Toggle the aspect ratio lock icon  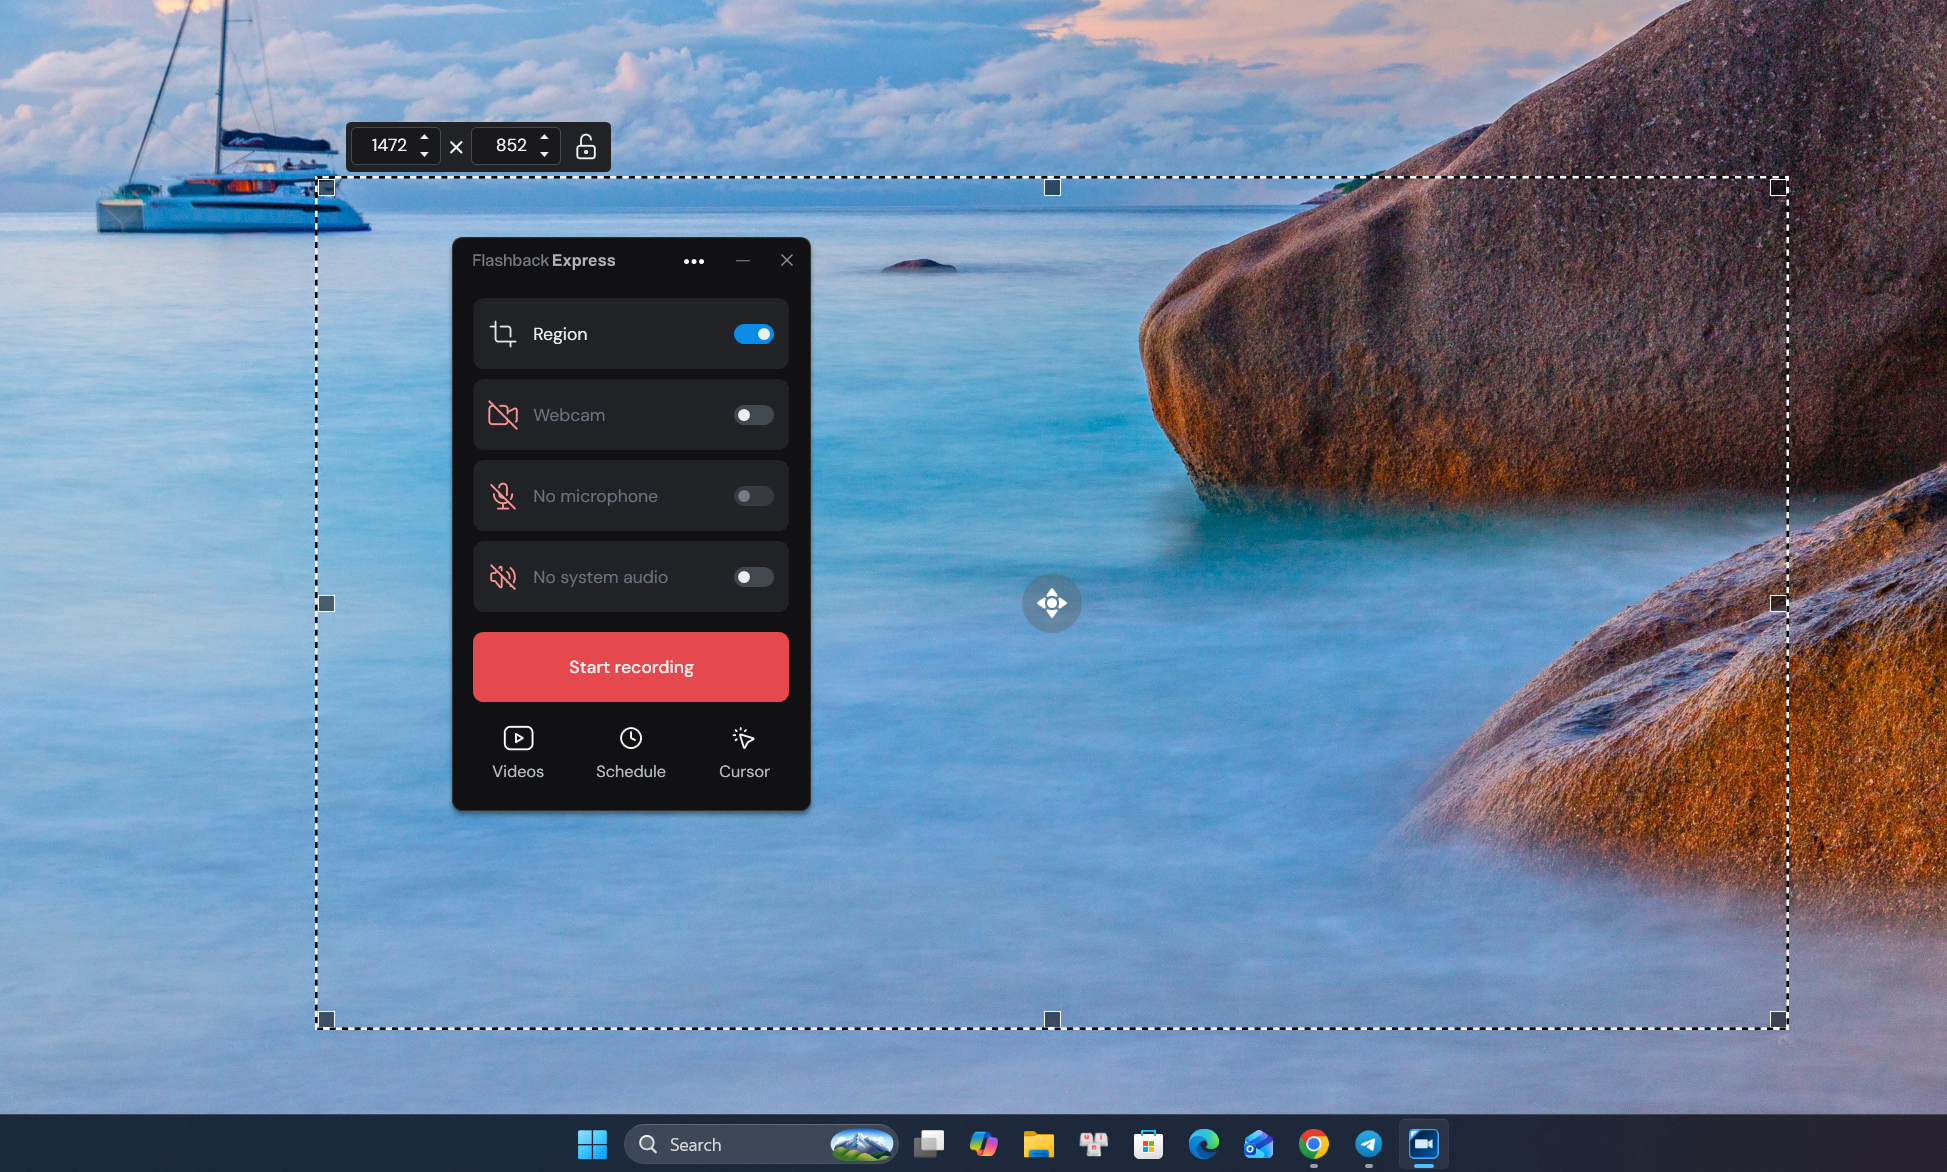tap(586, 147)
